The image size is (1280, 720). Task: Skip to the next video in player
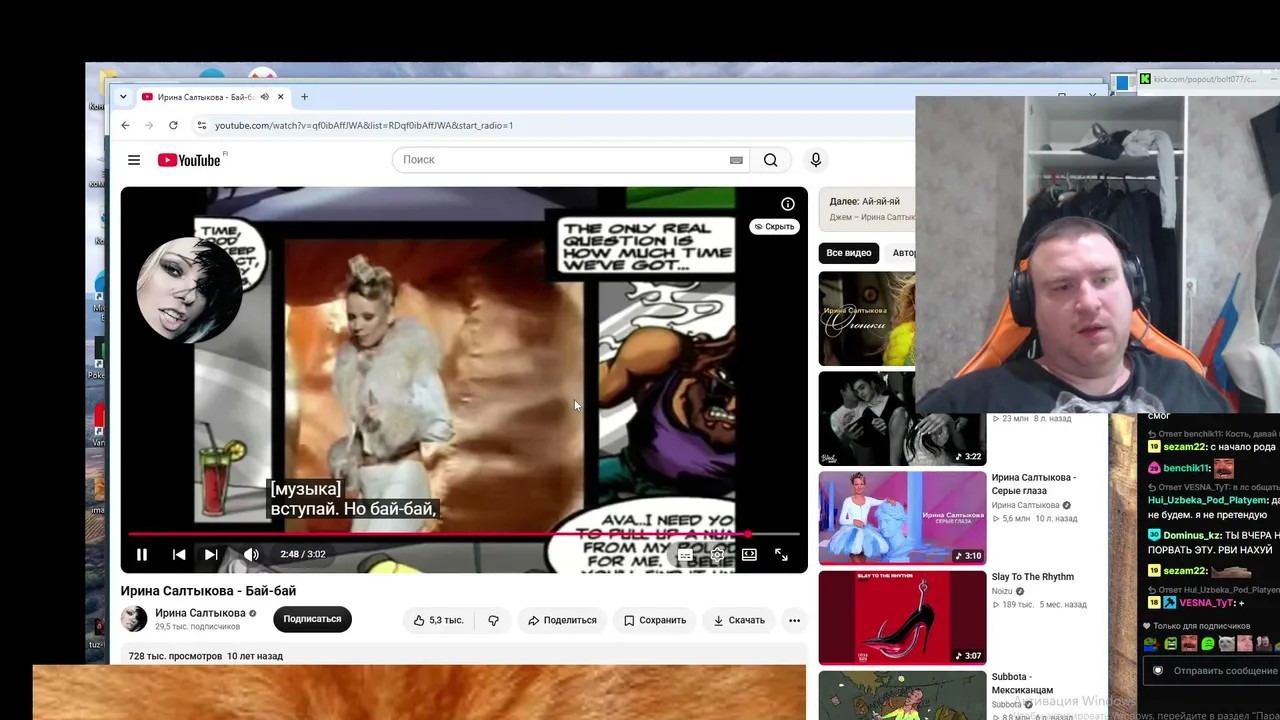coord(211,554)
